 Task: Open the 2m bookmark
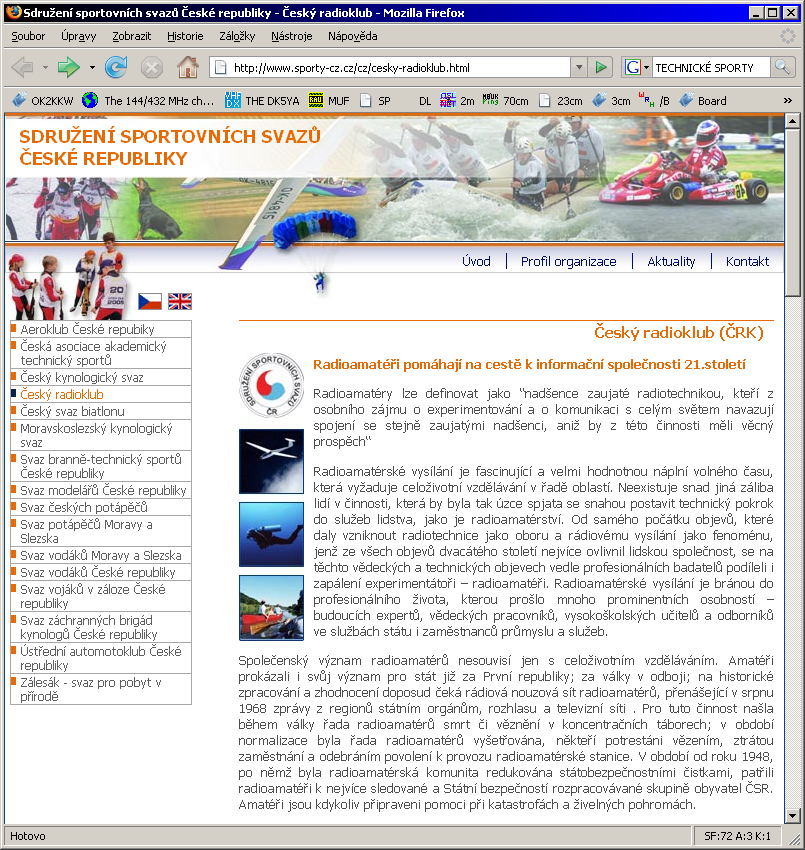[x=457, y=100]
